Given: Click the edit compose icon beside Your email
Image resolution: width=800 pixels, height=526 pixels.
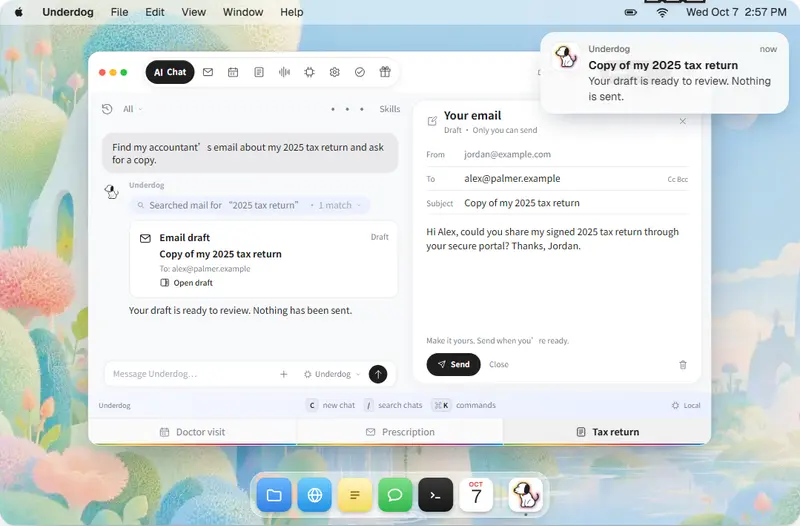Looking at the screenshot, I should click(432, 121).
